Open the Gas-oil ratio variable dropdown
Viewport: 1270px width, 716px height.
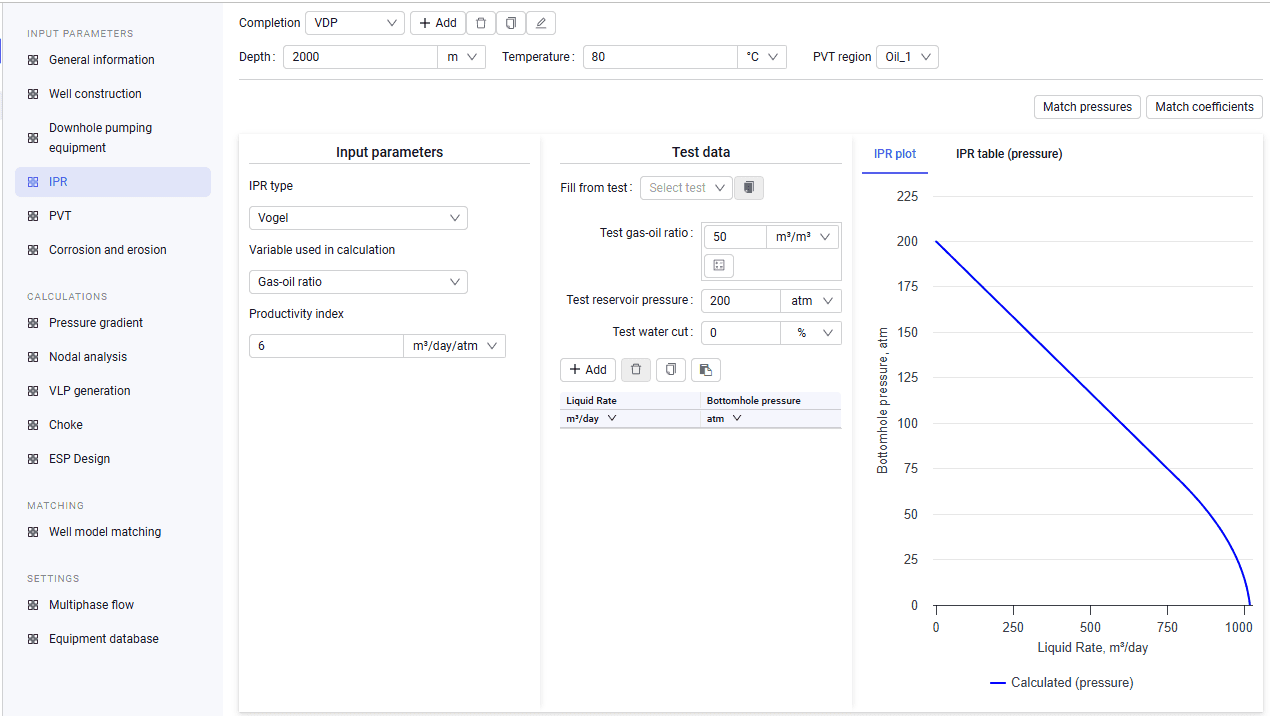(x=358, y=282)
